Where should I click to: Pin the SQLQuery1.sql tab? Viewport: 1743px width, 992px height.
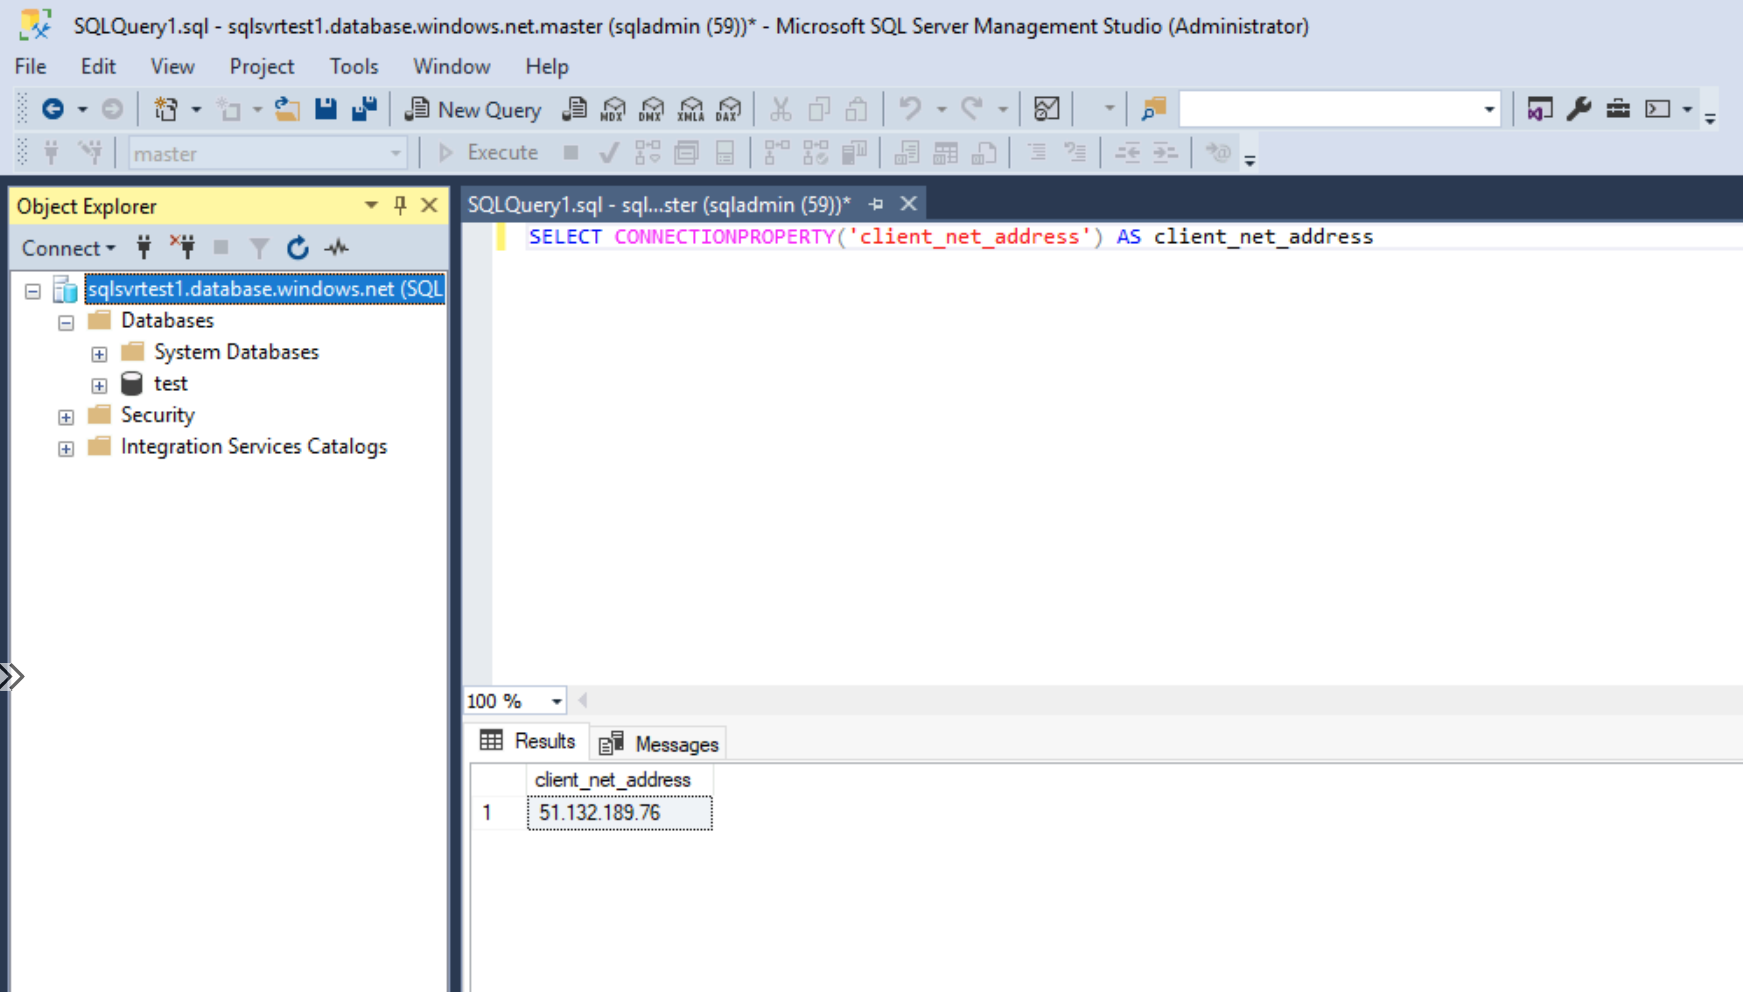pyautogui.click(x=876, y=204)
